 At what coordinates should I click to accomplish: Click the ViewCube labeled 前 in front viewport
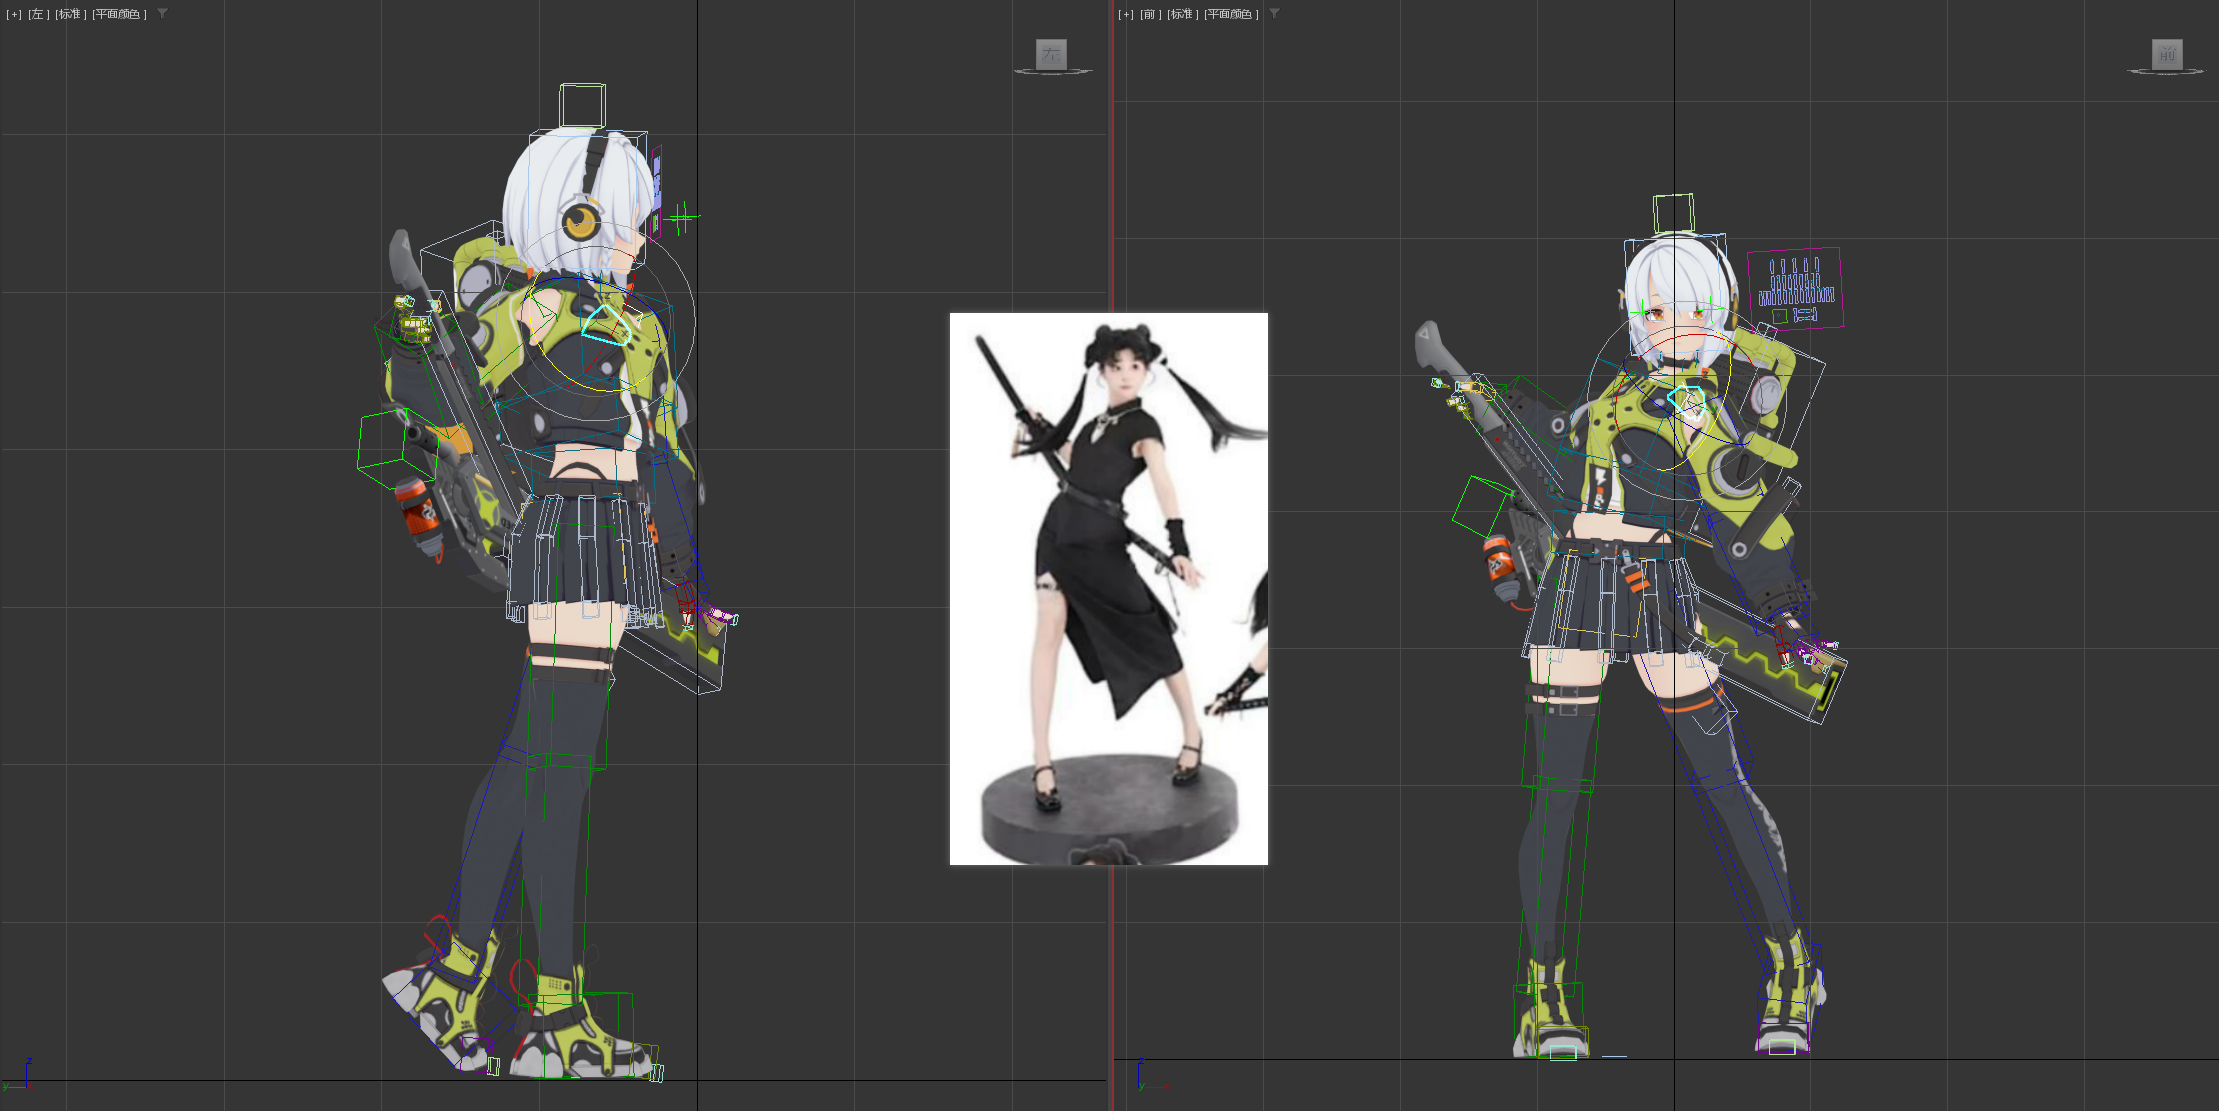click(2166, 55)
